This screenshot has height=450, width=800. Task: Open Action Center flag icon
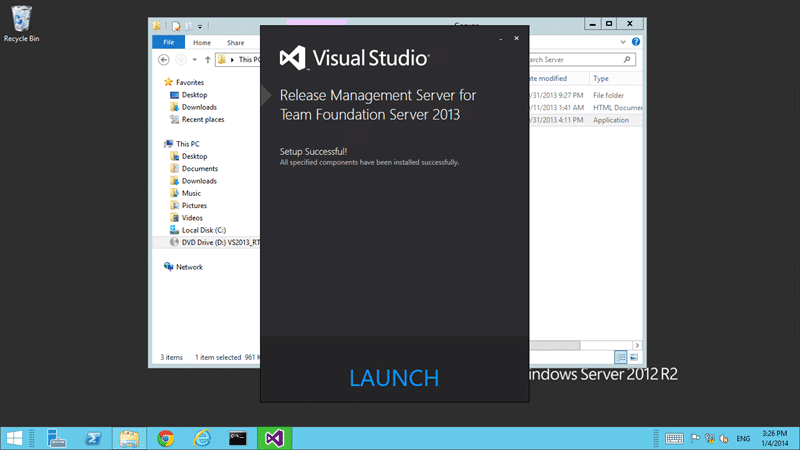(695, 438)
